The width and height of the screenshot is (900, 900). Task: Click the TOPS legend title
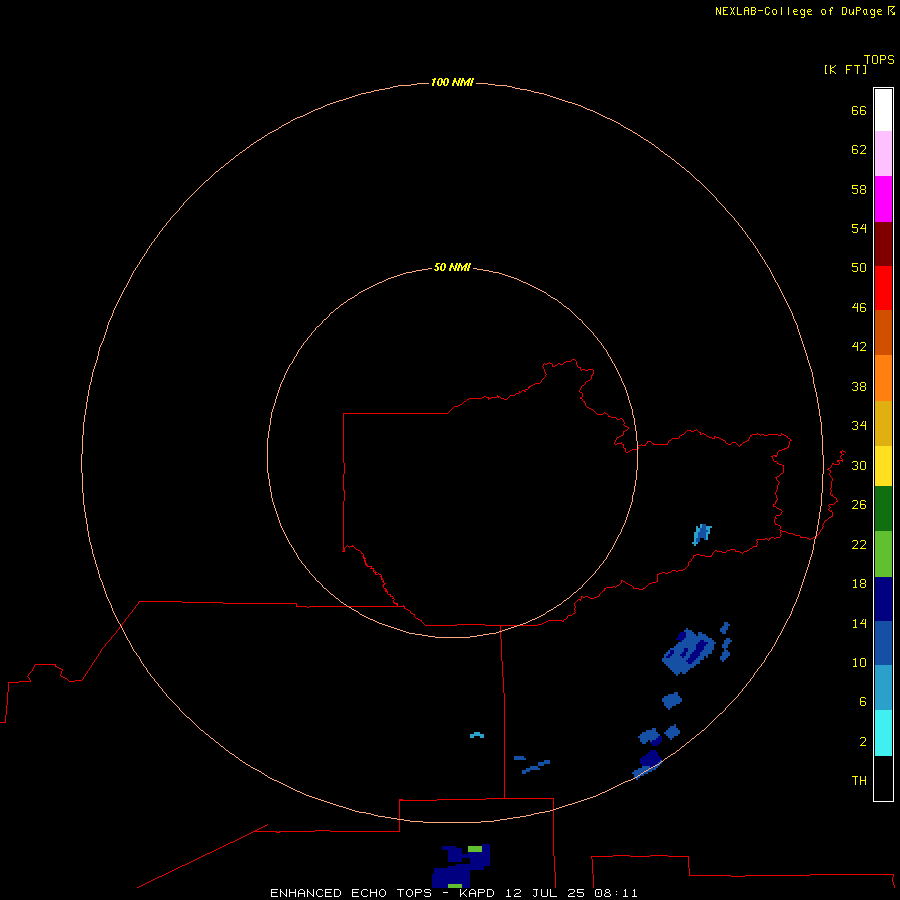[879, 59]
